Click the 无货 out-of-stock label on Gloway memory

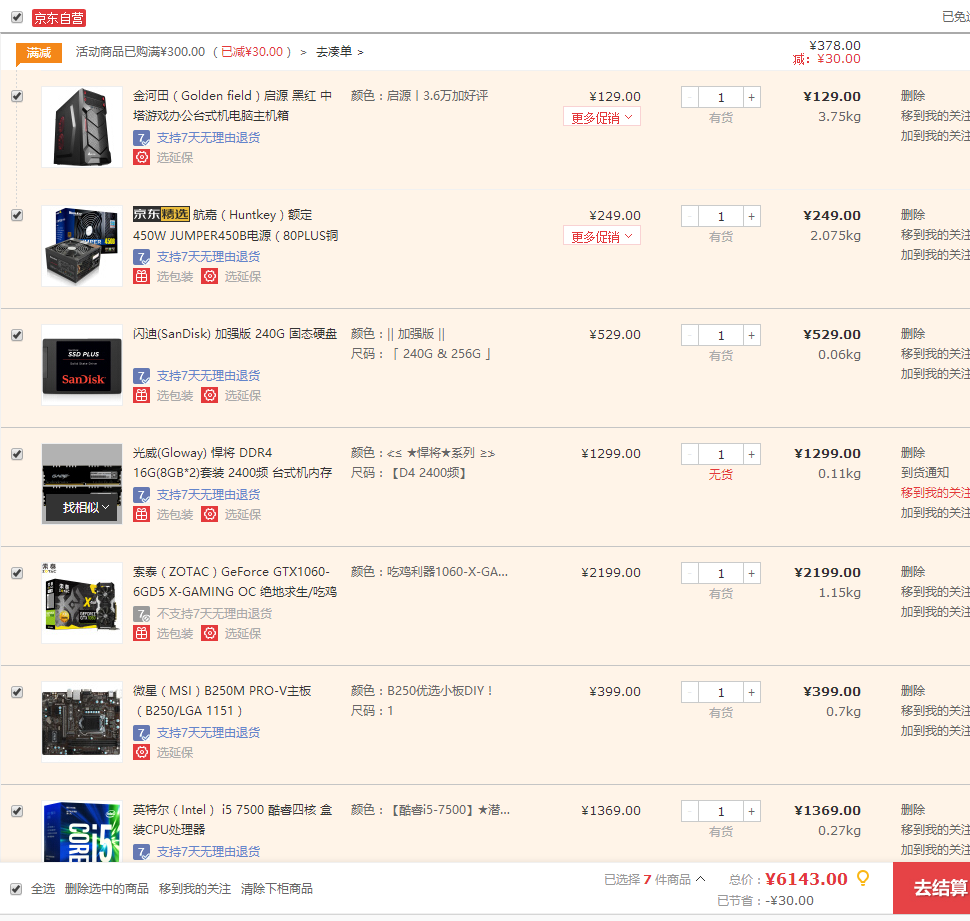coord(721,474)
